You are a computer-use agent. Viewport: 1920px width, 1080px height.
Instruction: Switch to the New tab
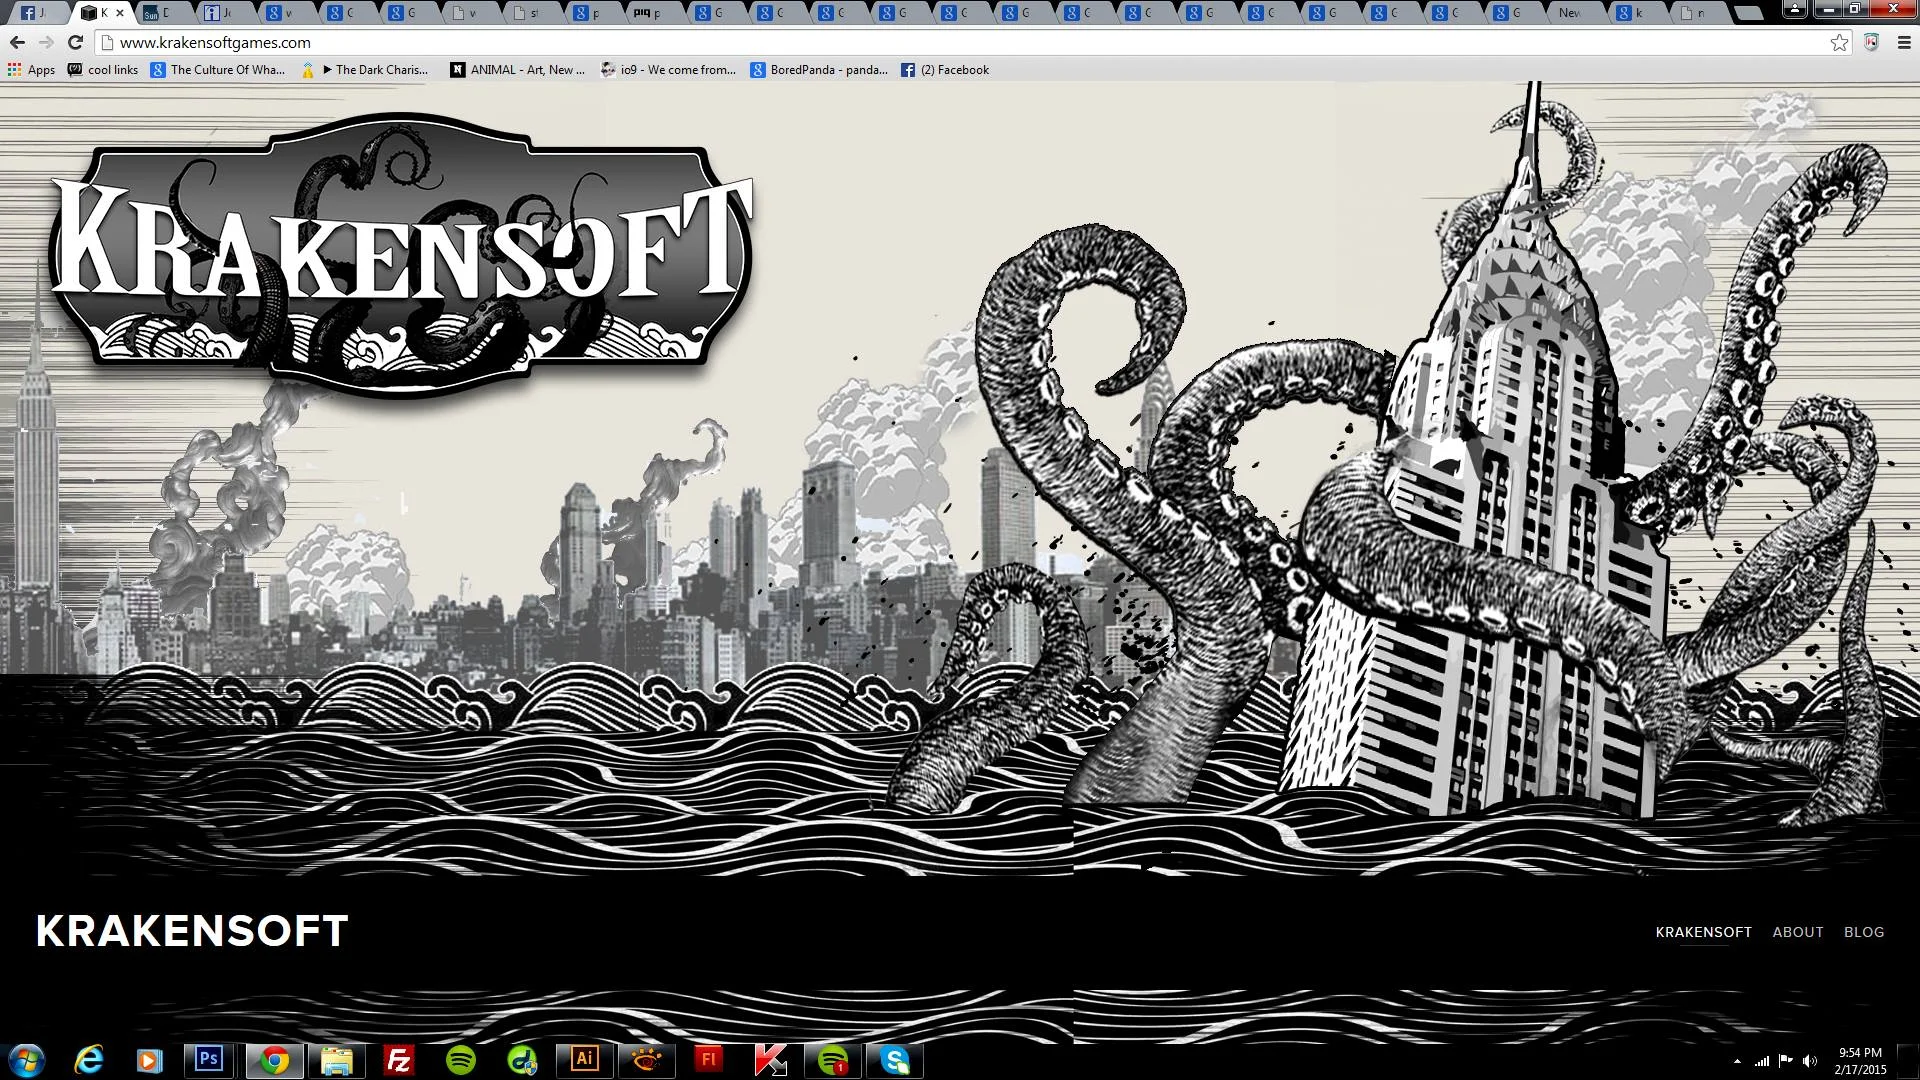(1576, 13)
